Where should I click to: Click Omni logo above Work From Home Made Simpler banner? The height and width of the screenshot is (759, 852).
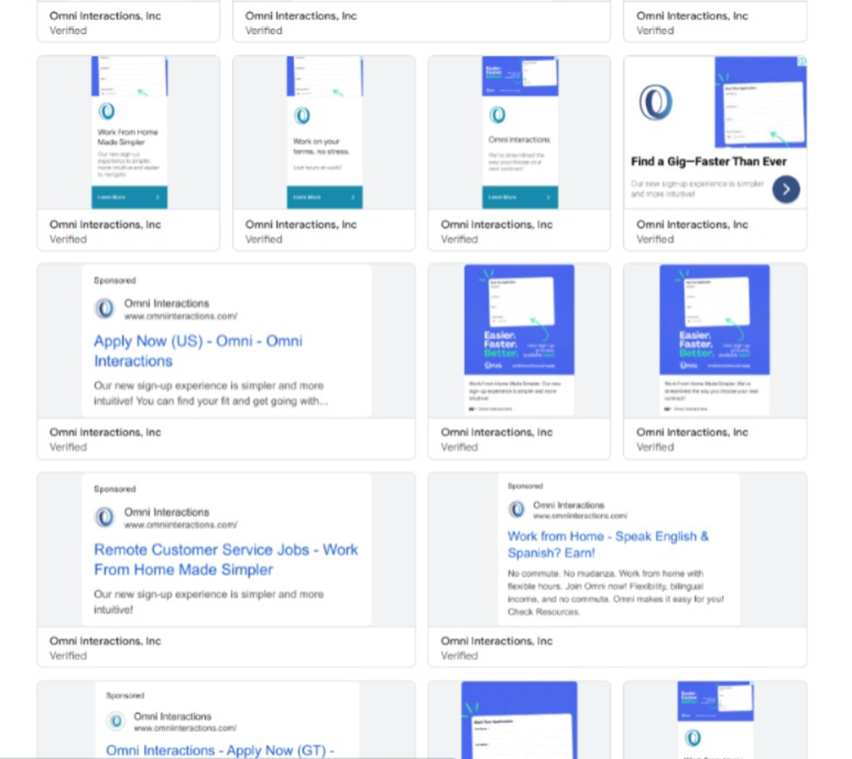(107, 112)
